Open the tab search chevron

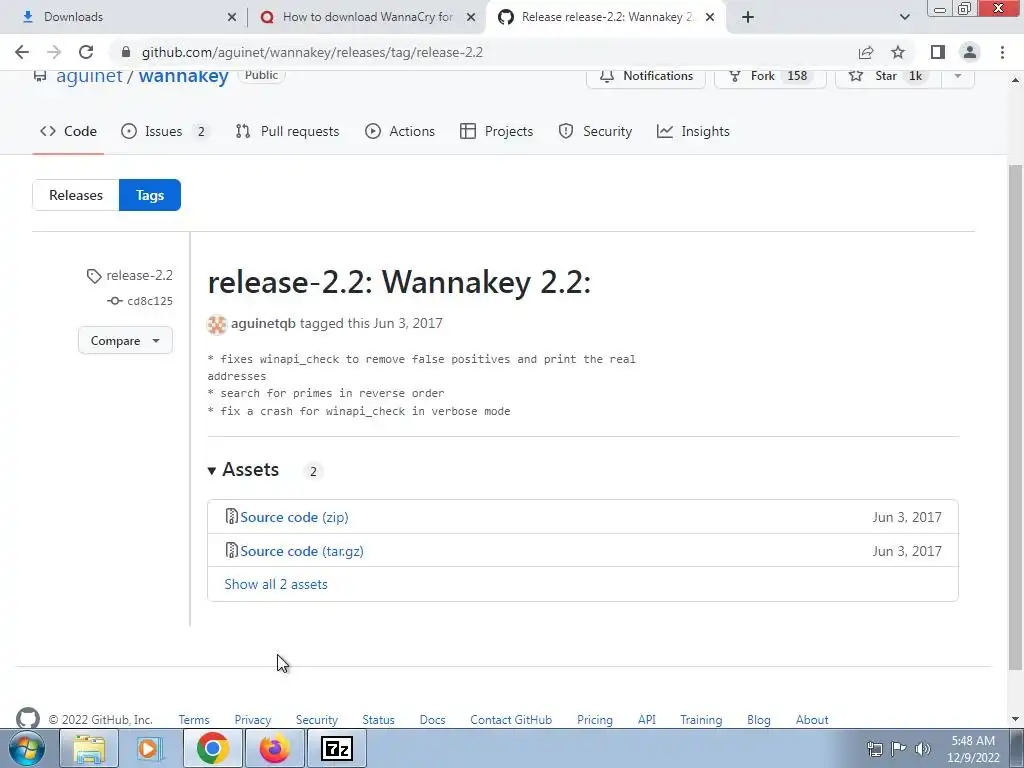point(904,17)
